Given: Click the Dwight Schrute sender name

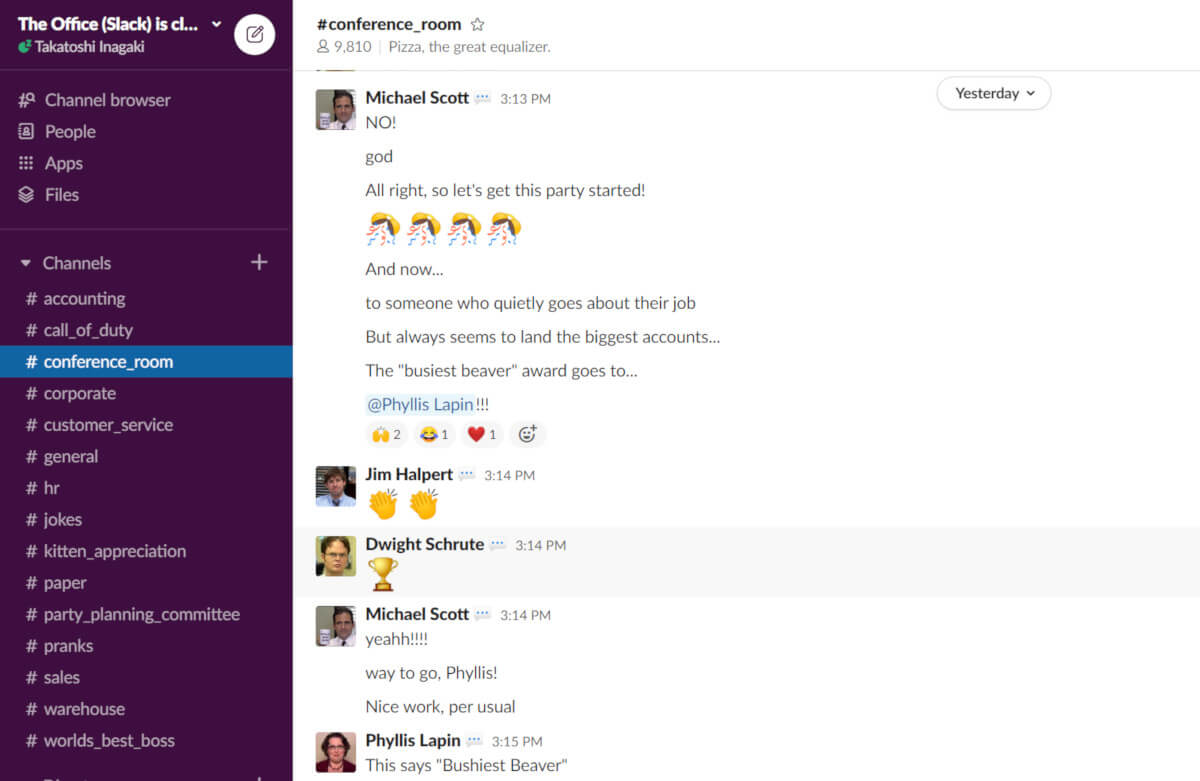Looking at the screenshot, I should click(x=425, y=544).
